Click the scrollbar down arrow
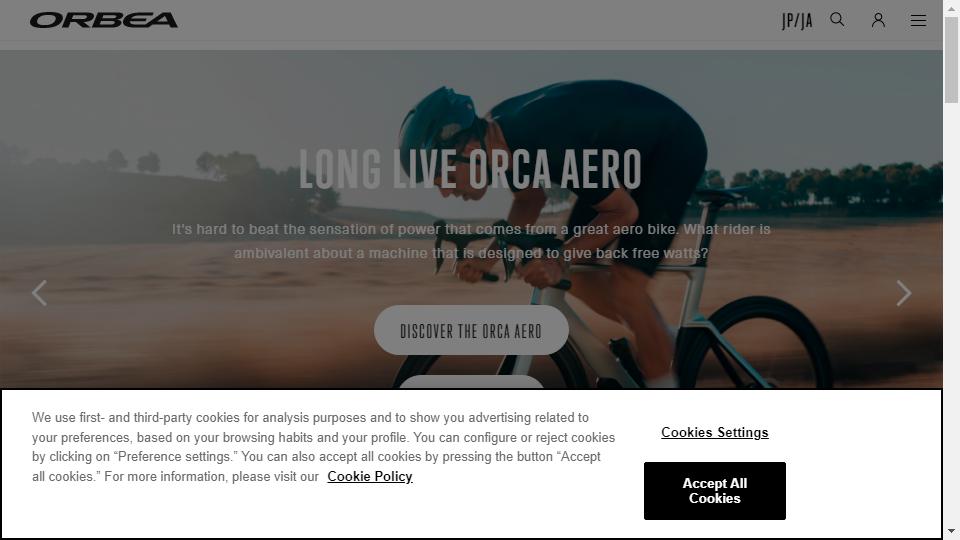The height and width of the screenshot is (540, 960). (951, 531)
